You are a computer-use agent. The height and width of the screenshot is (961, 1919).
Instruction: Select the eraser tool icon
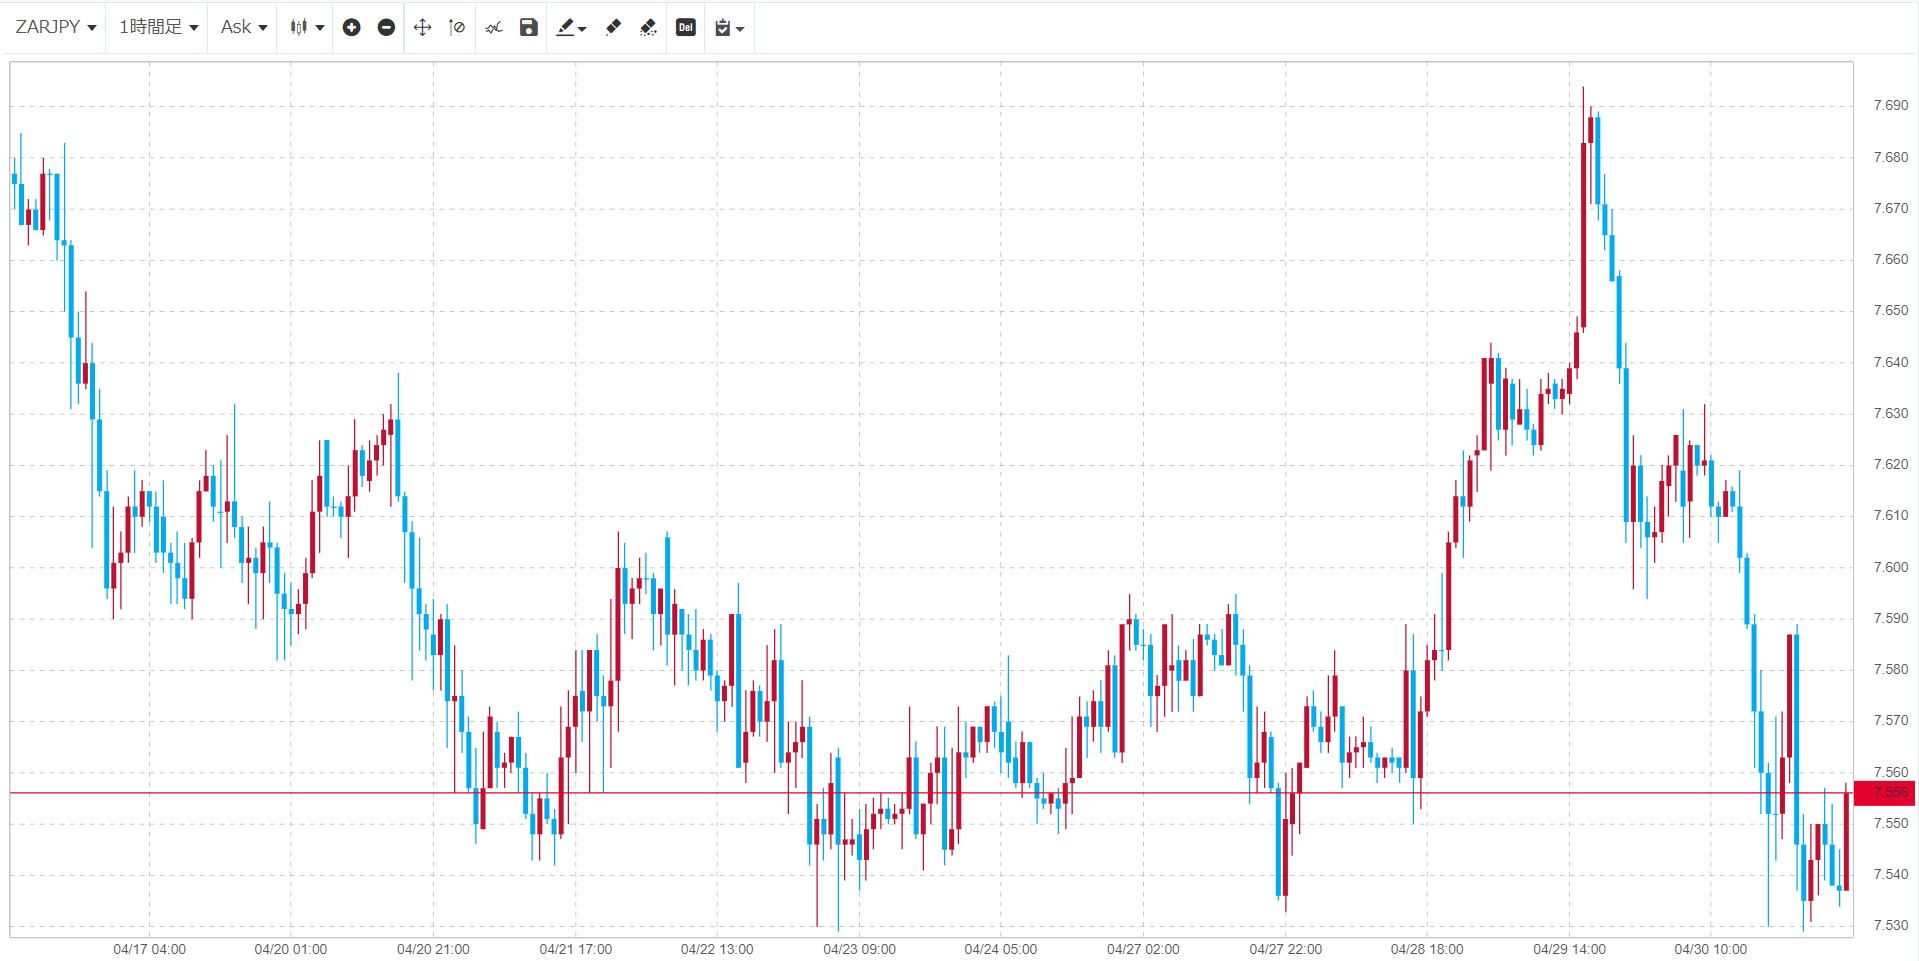pyautogui.click(x=613, y=27)
